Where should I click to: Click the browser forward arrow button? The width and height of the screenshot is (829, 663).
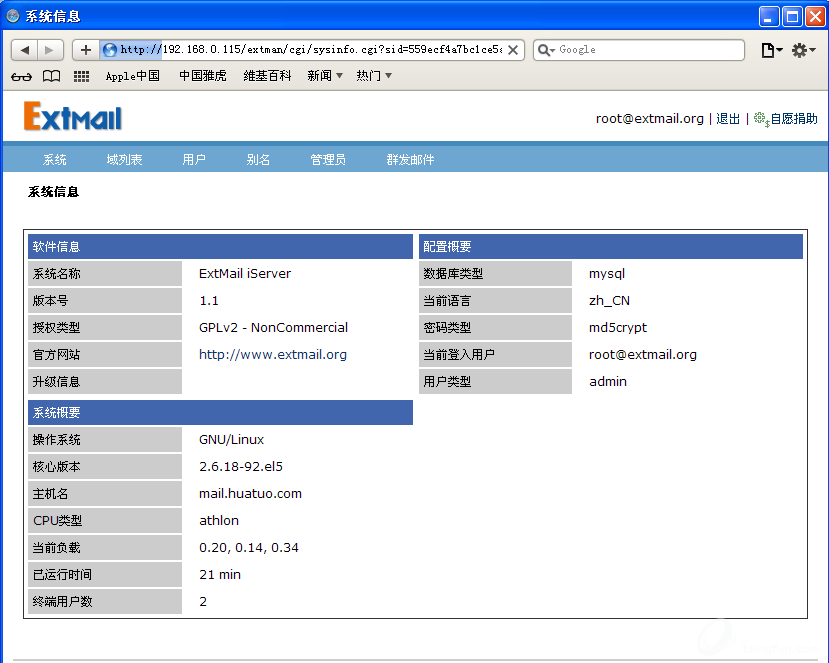[51, 50]
